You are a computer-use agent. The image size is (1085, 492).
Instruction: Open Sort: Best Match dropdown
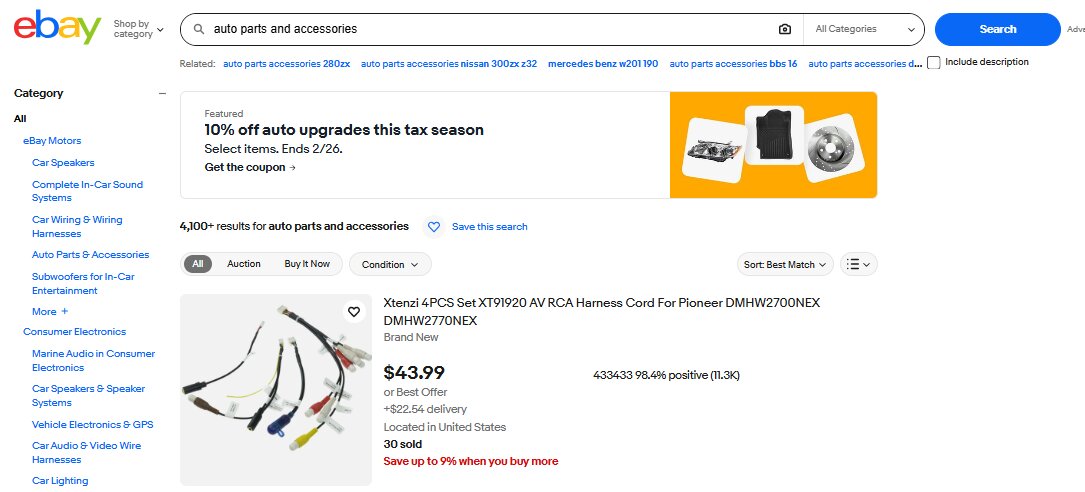pos(786,265)
